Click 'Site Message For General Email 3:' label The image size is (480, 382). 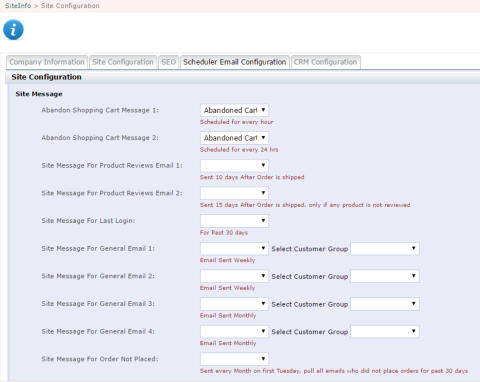point(98,304)
